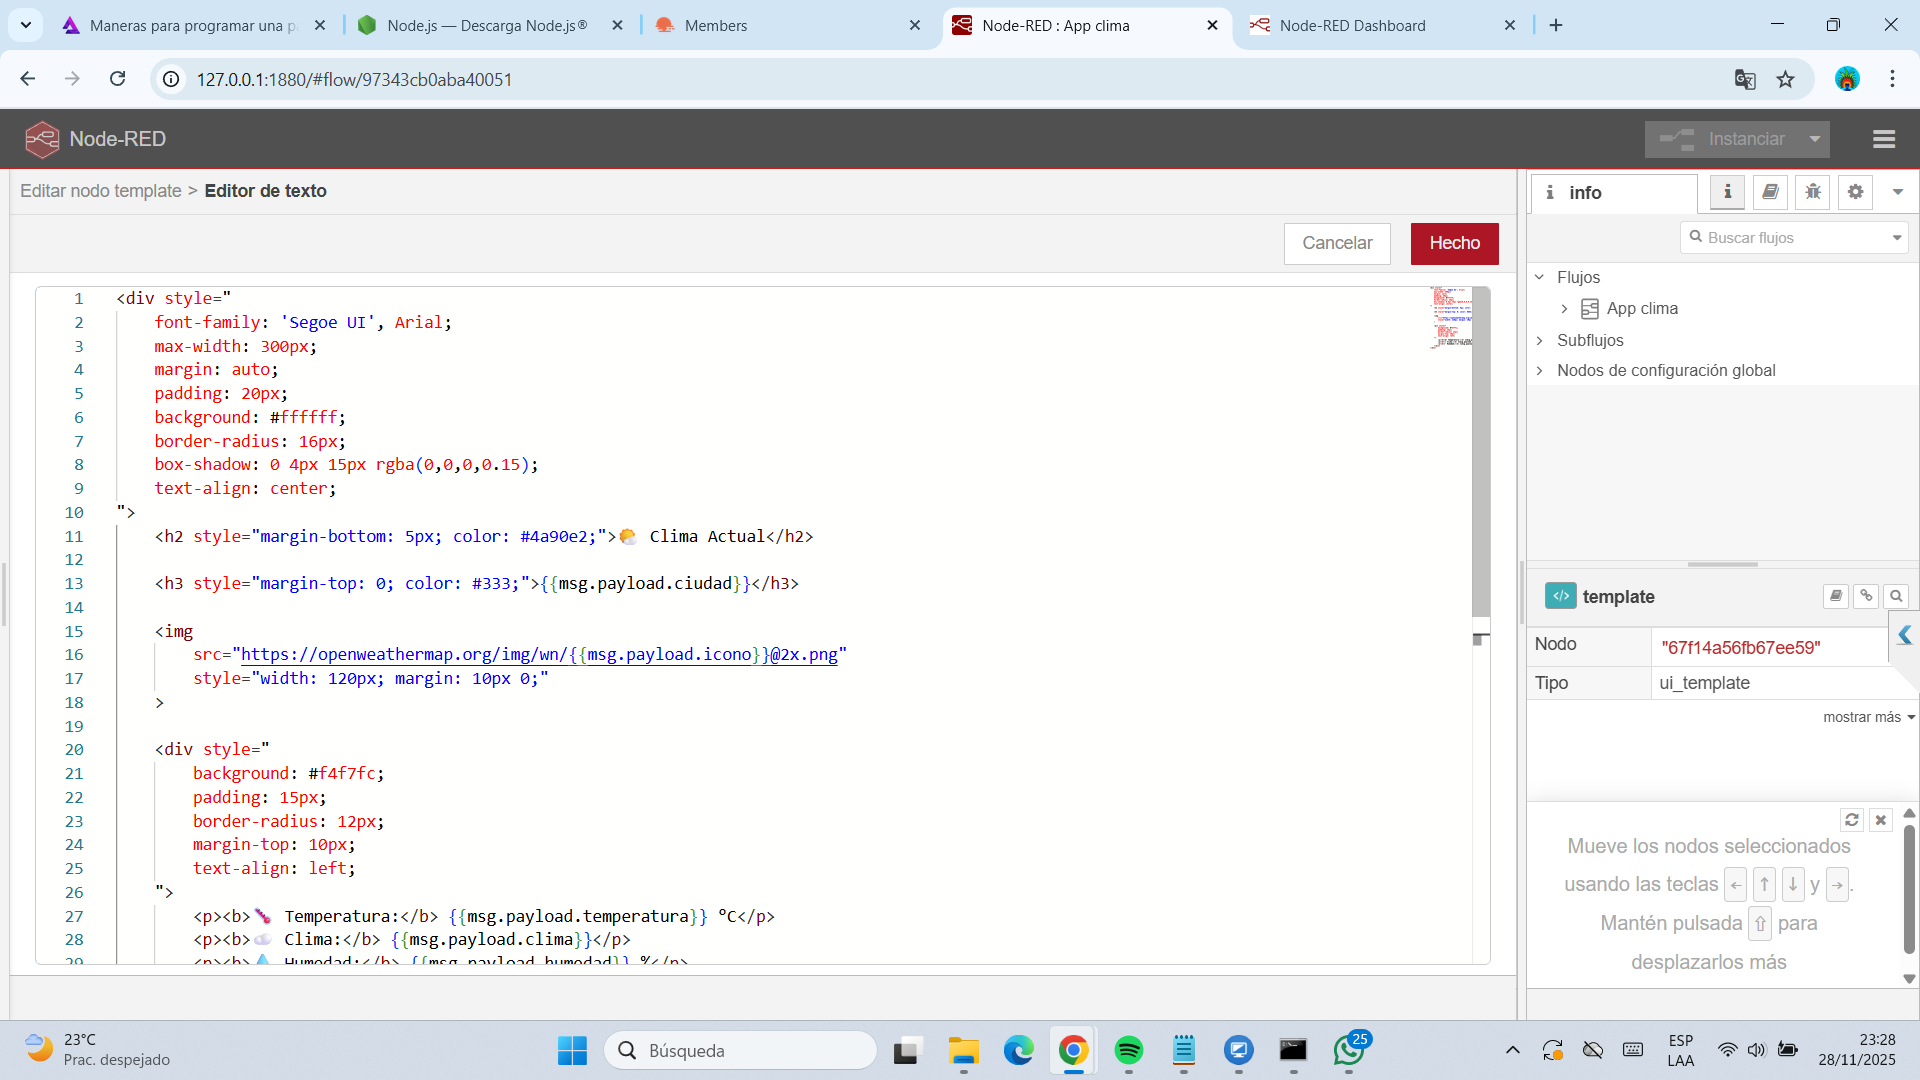Viewport: 1920px width, 1080px height.
Task: Go back via Editar nodo template breadcrumb
Action: pos(101,191)
